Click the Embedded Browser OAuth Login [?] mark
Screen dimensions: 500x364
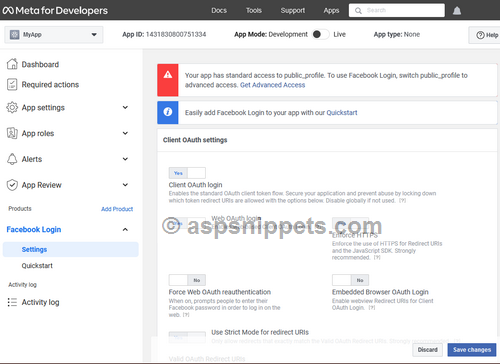click(371, 308)
